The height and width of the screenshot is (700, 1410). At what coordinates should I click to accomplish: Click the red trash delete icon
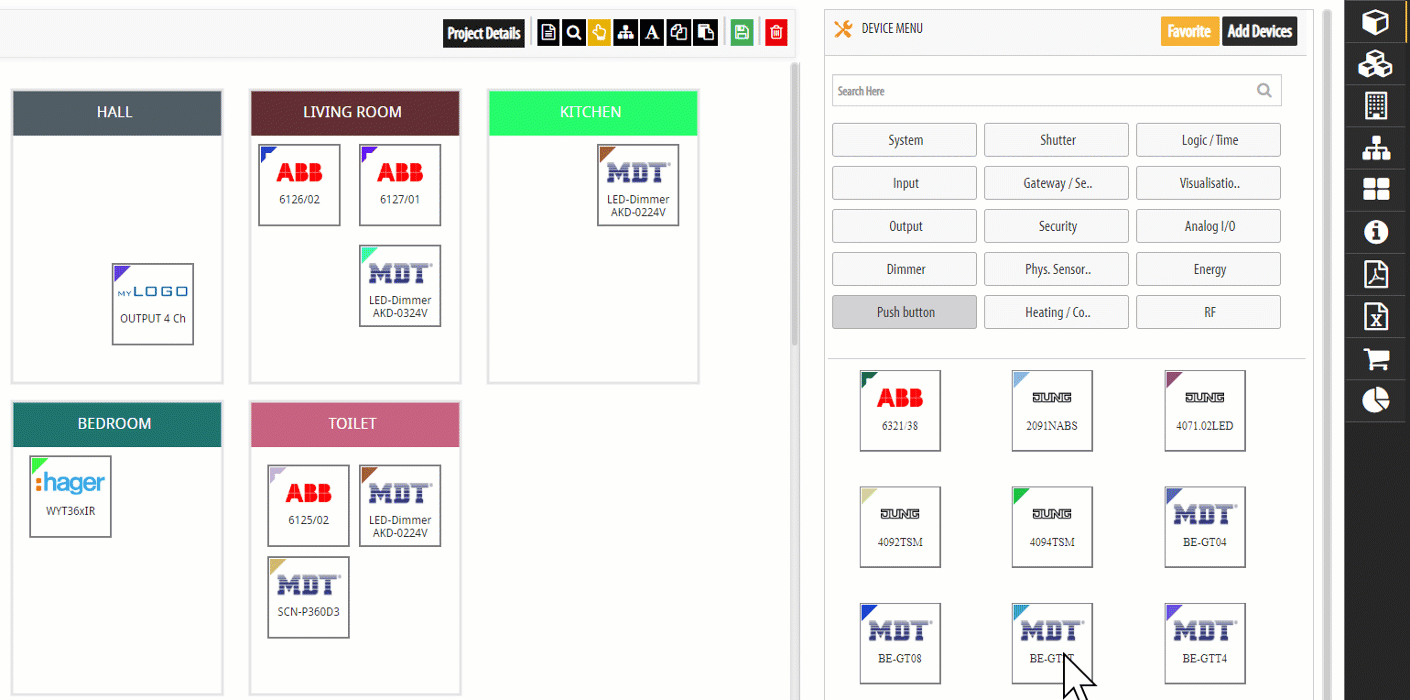[776, 33]
